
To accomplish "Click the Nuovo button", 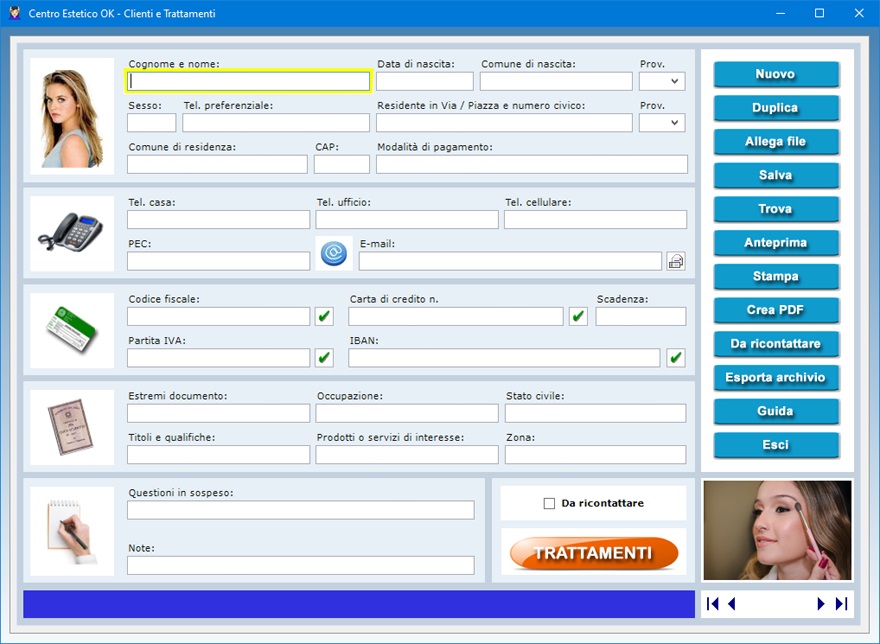I will point(776,74).
